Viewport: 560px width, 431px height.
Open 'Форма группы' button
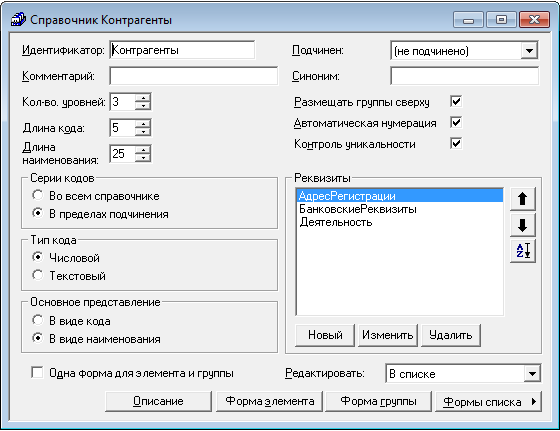pyautogui.click(x=379, y=401)
